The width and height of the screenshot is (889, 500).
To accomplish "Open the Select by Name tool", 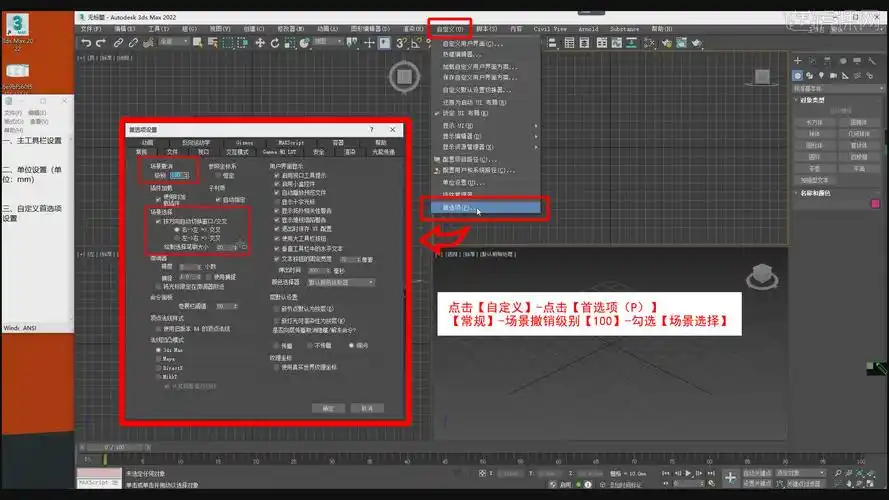I will click(x=213, y=43).
